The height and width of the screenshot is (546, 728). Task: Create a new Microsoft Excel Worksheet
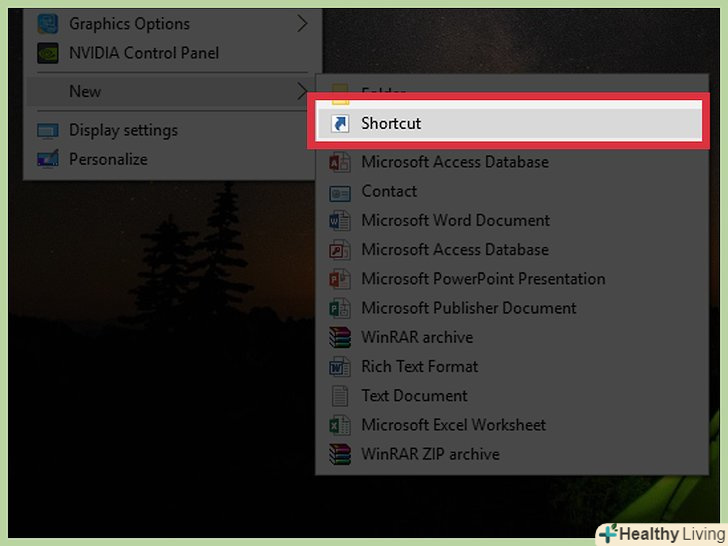coord(512,425)
